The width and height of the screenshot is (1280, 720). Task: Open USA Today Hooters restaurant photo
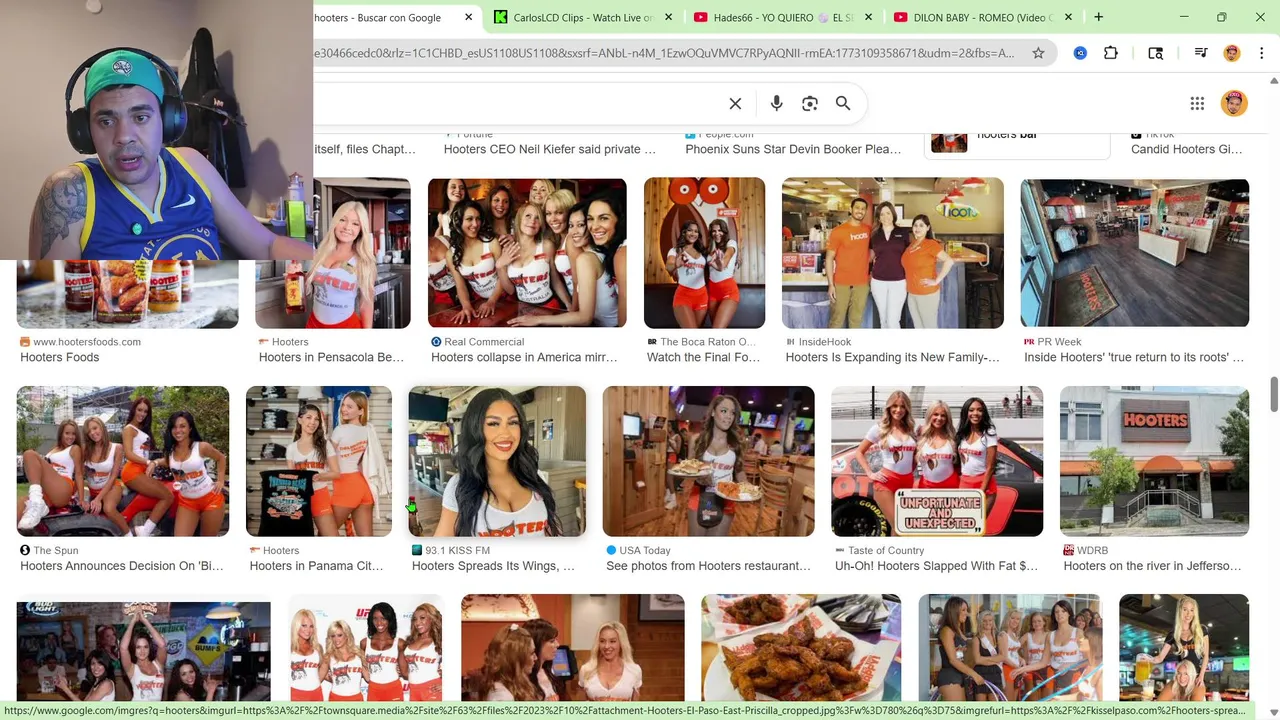point(708,461)
